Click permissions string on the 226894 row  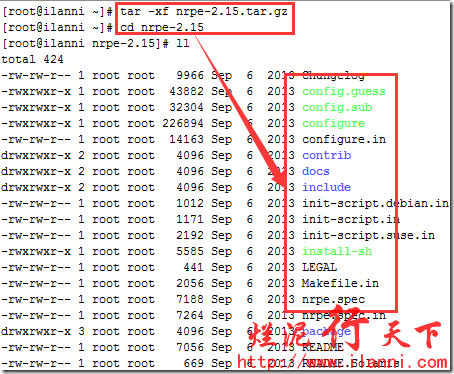(36, 123)
